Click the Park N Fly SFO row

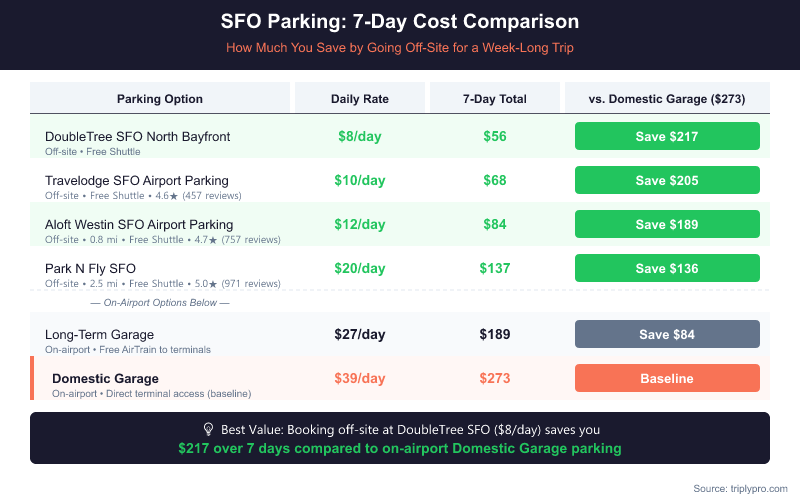pyautogui.click(x=91, y=268)
